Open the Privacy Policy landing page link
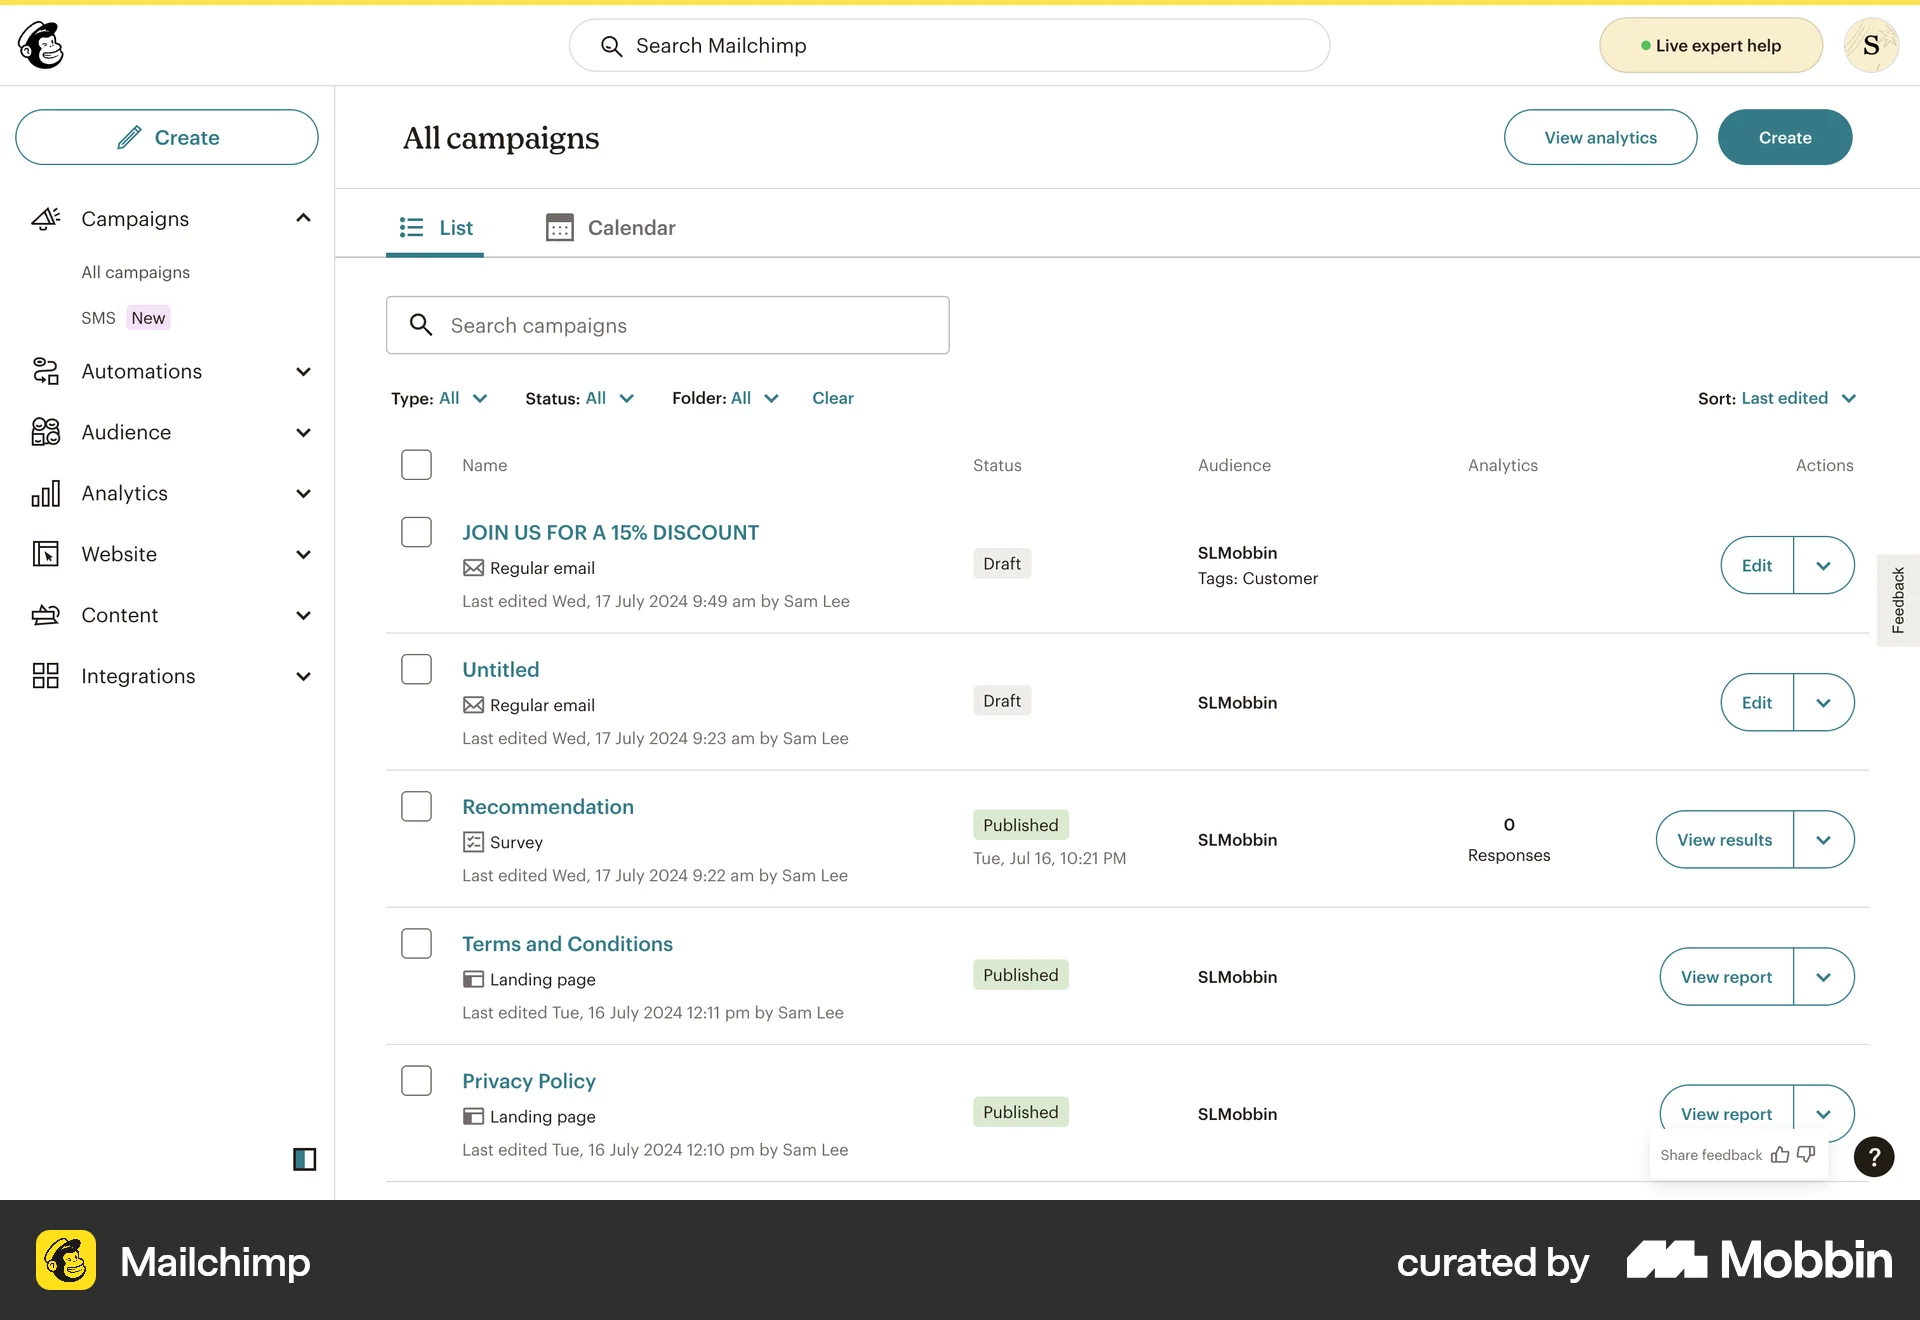 click(x=528, y=1080)
